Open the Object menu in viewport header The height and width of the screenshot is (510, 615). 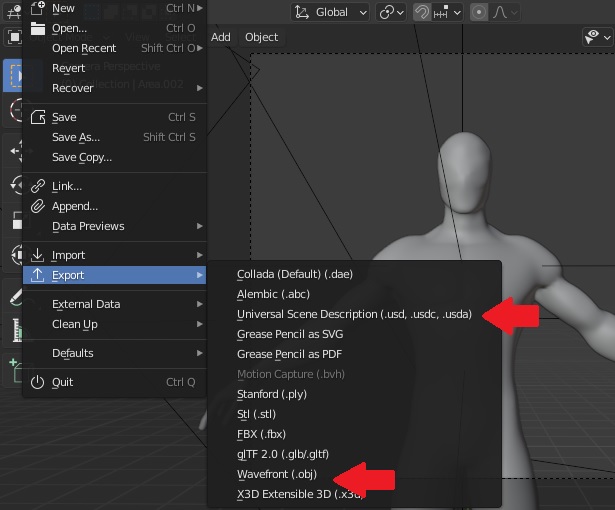tap(261, 37)
